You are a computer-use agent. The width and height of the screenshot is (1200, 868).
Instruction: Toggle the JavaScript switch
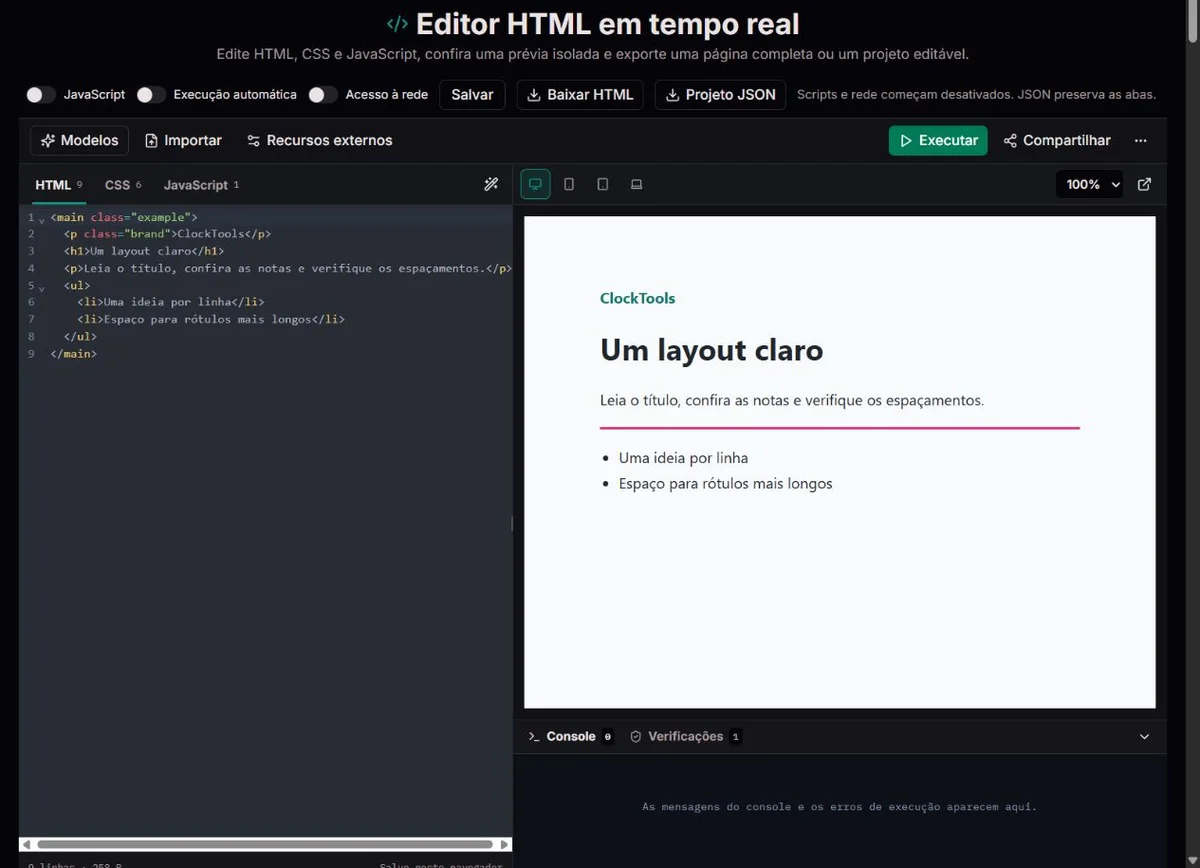click(x=41, y=95)
